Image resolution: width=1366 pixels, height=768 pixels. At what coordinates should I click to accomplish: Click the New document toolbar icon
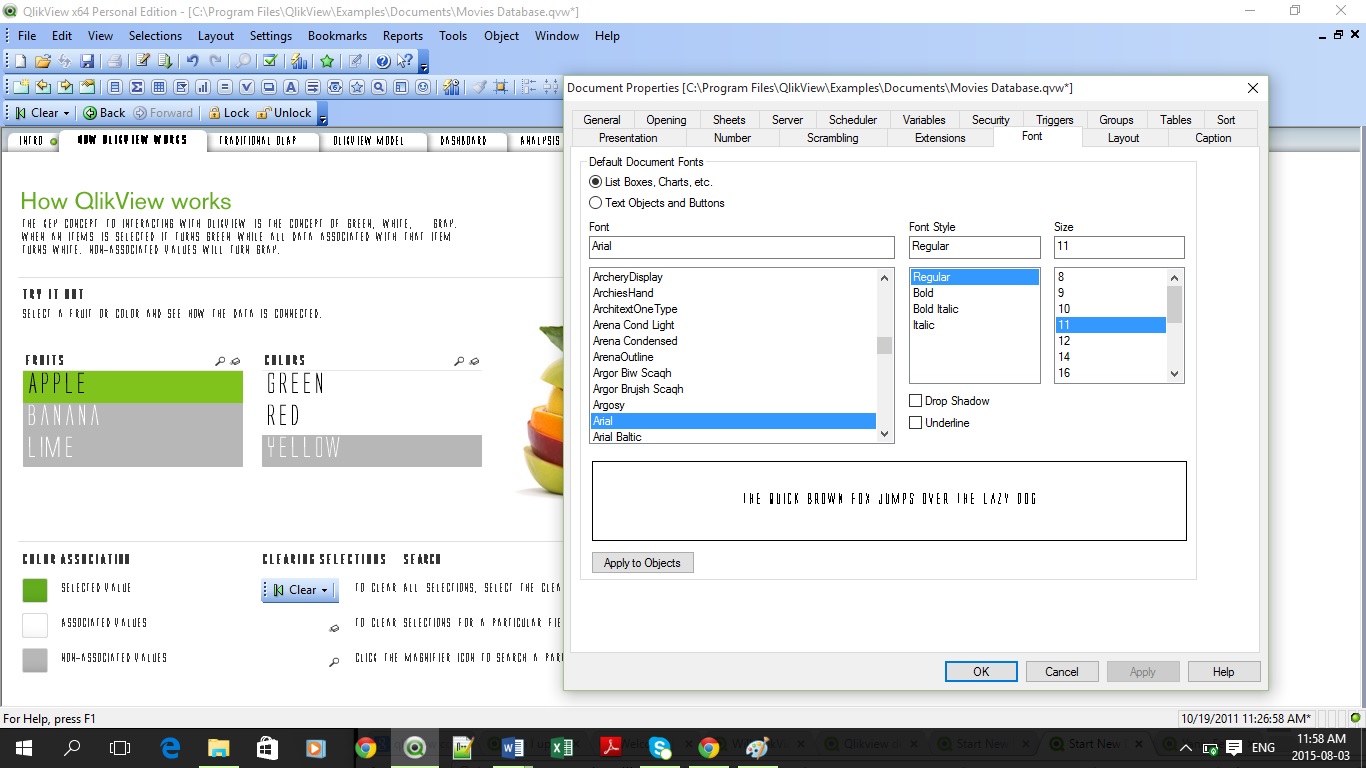point(20,61)
